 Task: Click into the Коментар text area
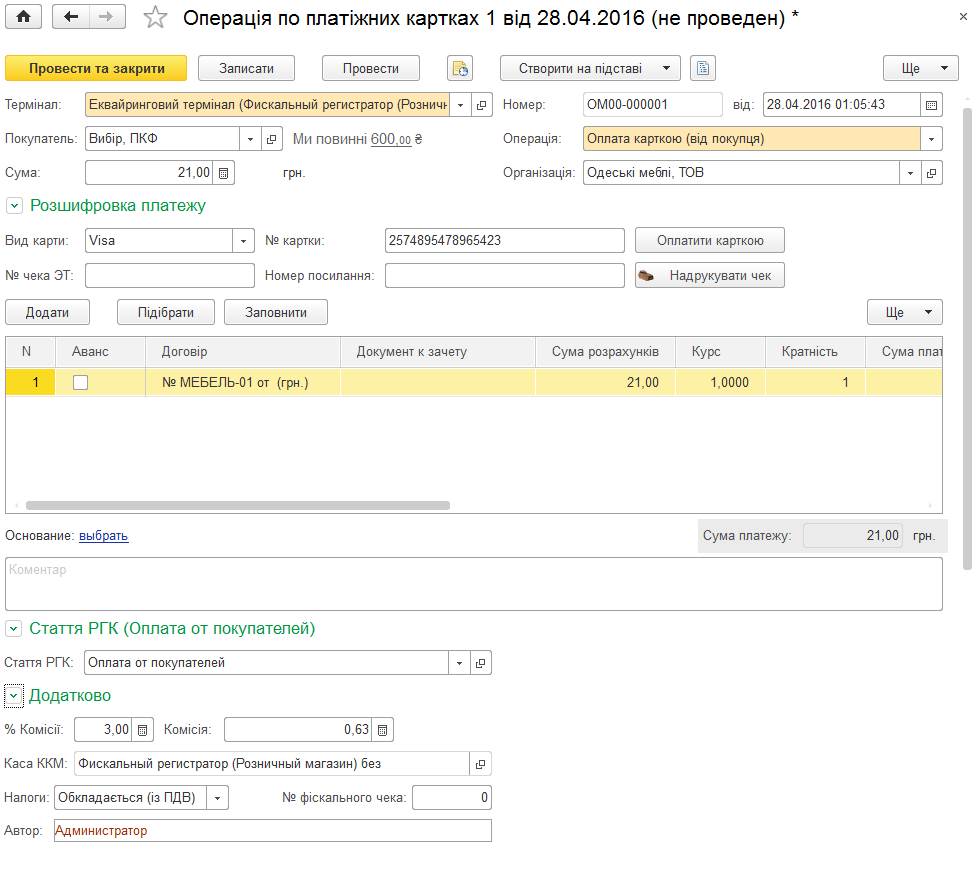[473, 584]
